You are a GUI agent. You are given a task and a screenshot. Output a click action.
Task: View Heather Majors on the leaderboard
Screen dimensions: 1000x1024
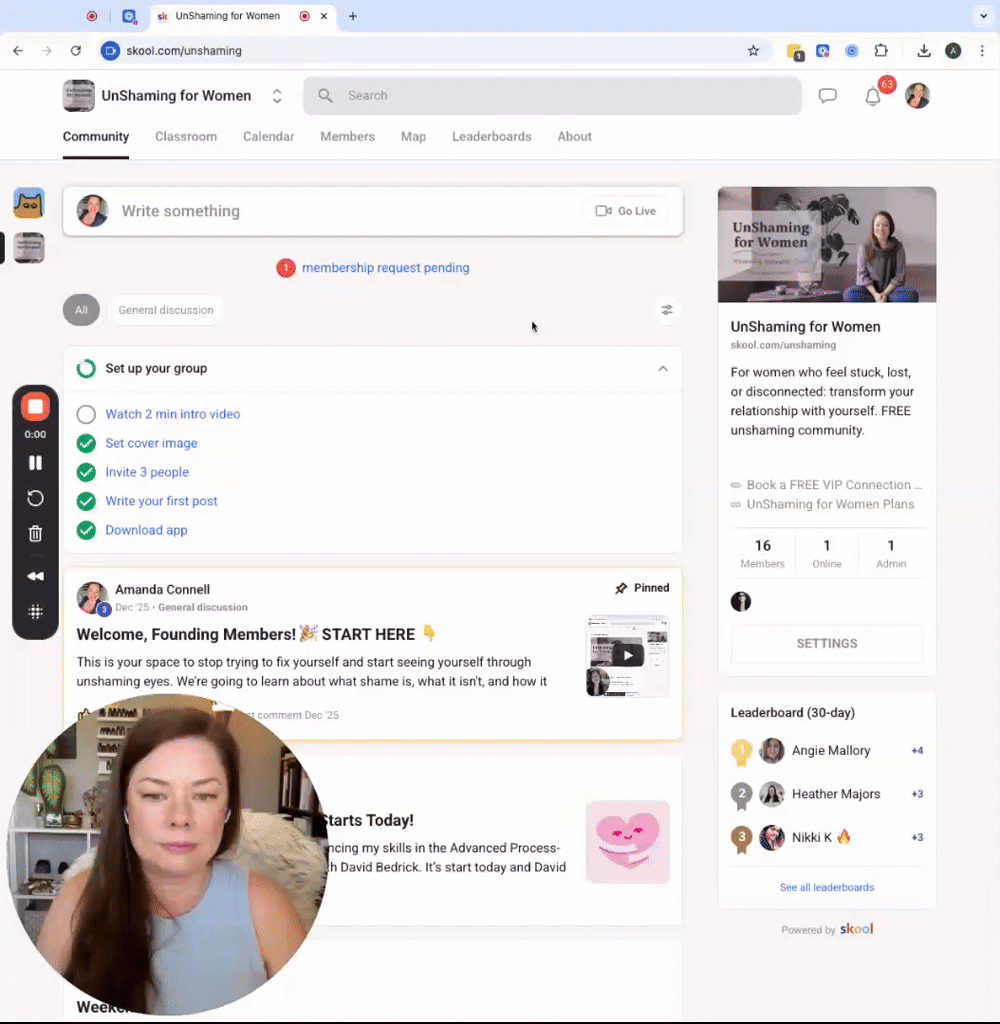[836, 794]
